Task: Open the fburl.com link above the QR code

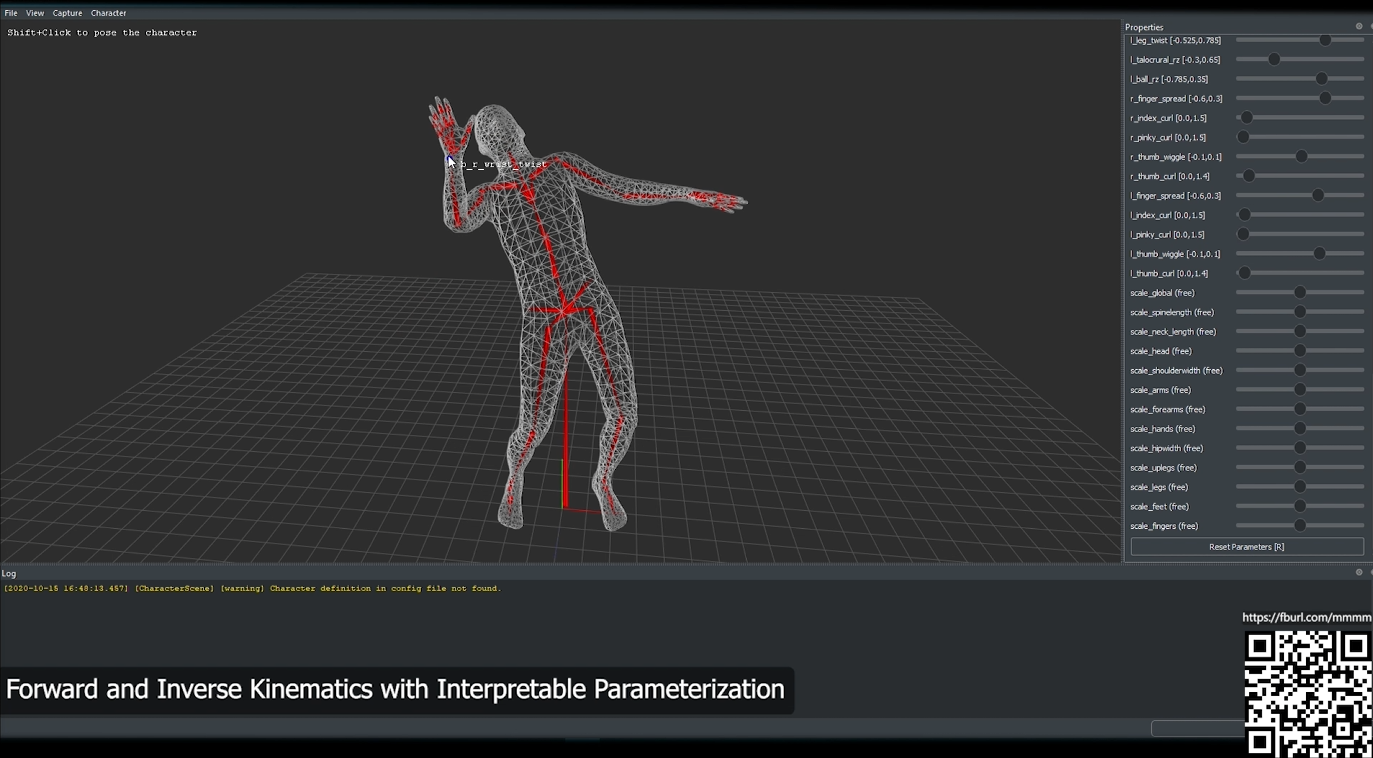Action: pyautogui.click(x=1306, y=617)
